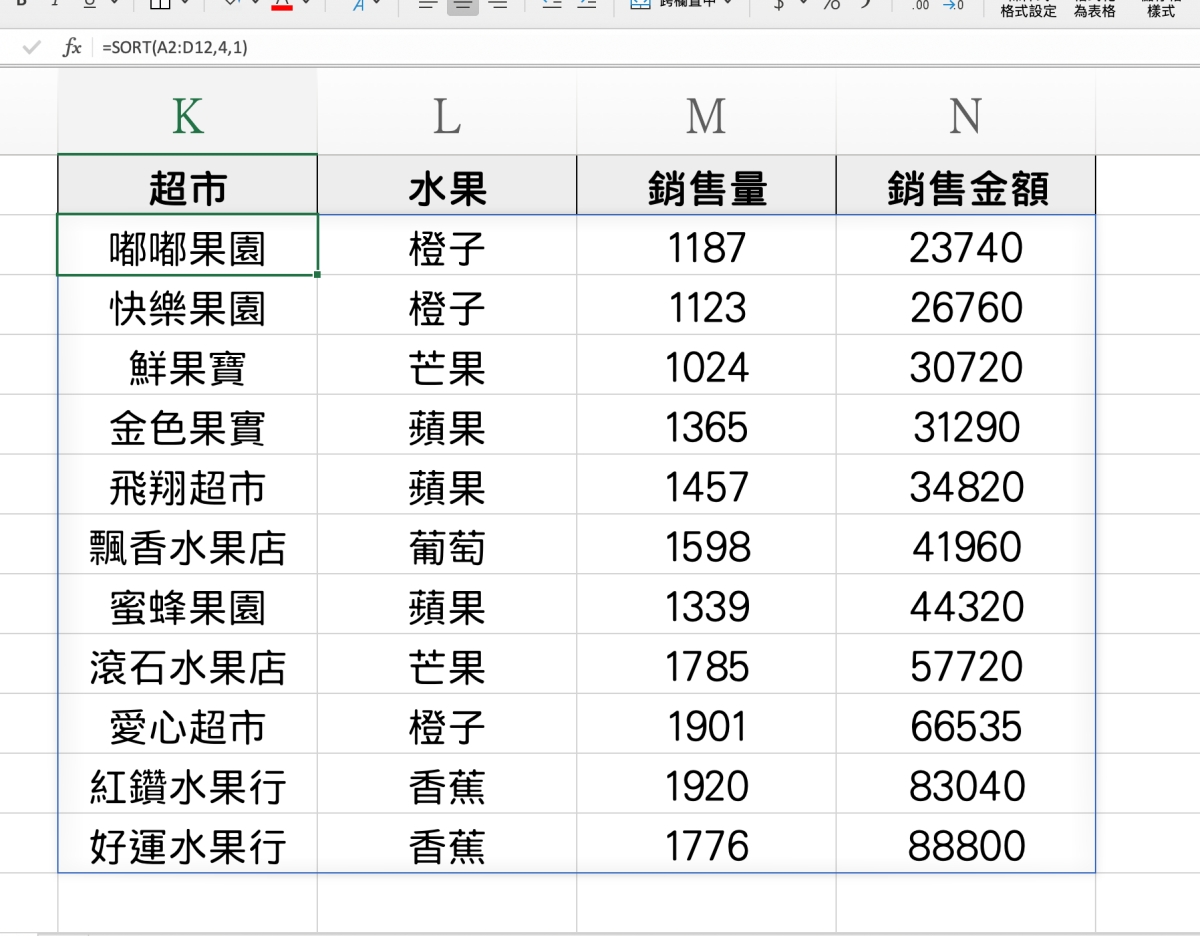This screenshot has width=1200, height=936.
Task: Click 香蕉 in the 紅鑽水果行 row
Action: coord(447,784)
